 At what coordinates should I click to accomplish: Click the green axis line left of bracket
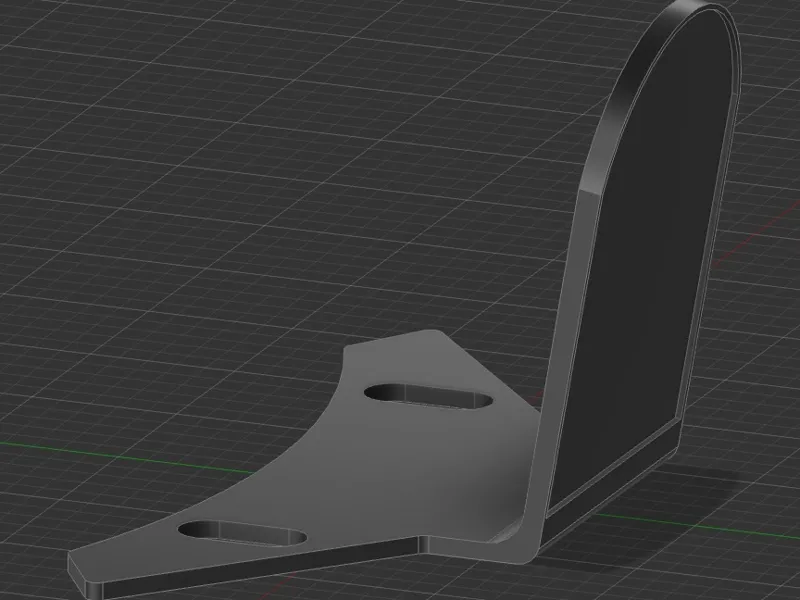[128, 458]
